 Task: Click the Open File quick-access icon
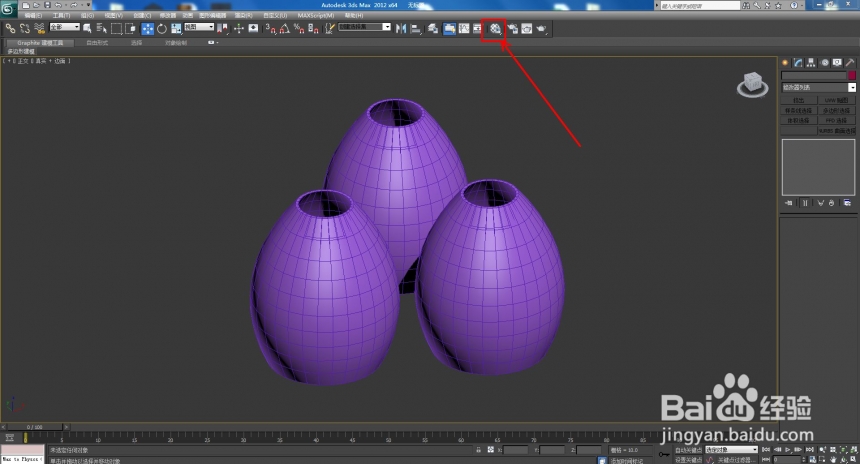click(x=36, y=5)
